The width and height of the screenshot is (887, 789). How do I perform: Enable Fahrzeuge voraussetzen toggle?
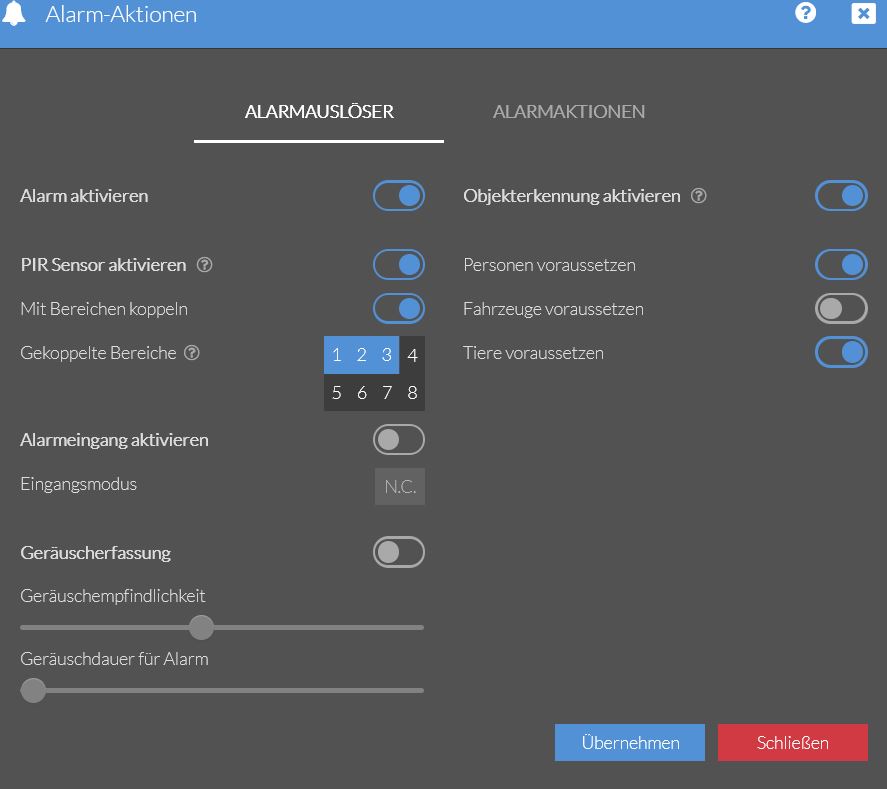click(841, 309)
